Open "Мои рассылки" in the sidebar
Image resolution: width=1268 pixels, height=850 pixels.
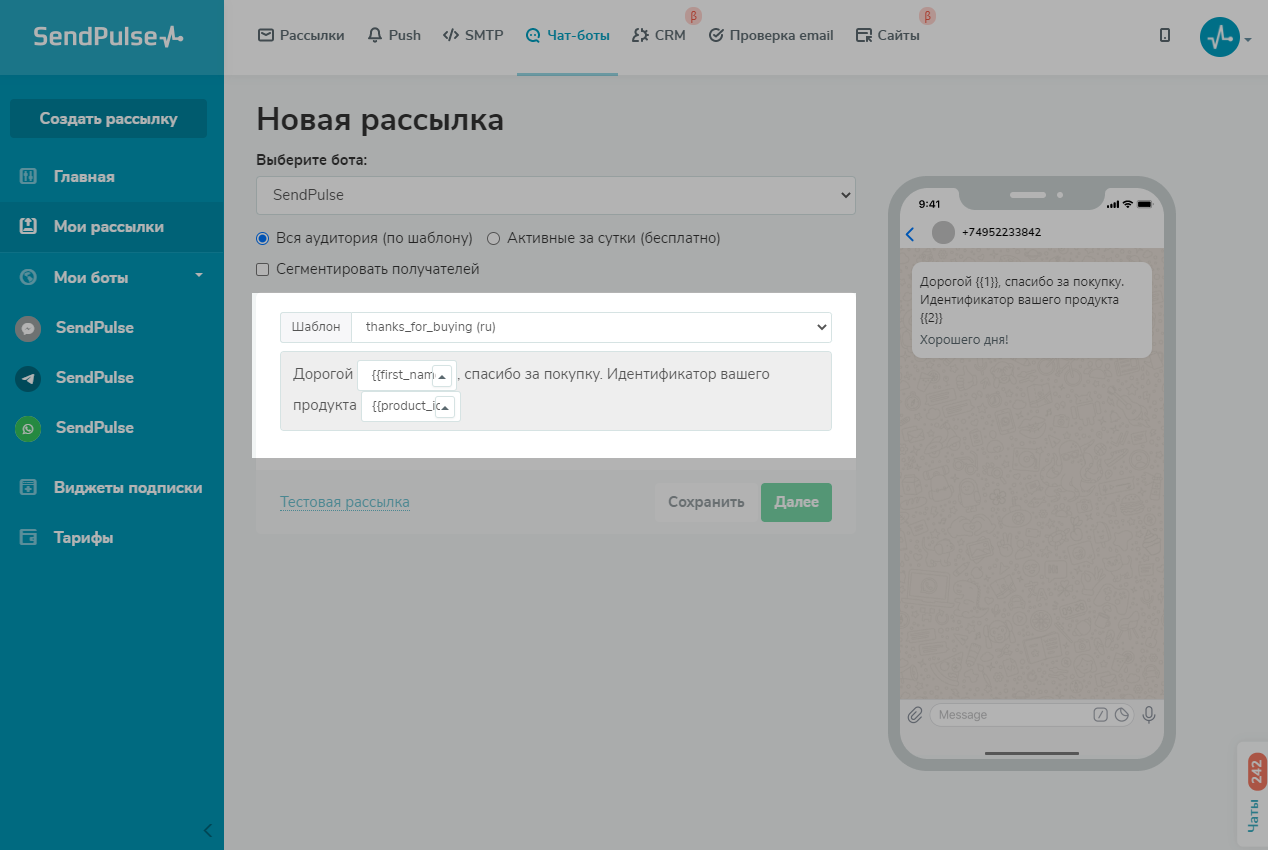click(108, 227)
